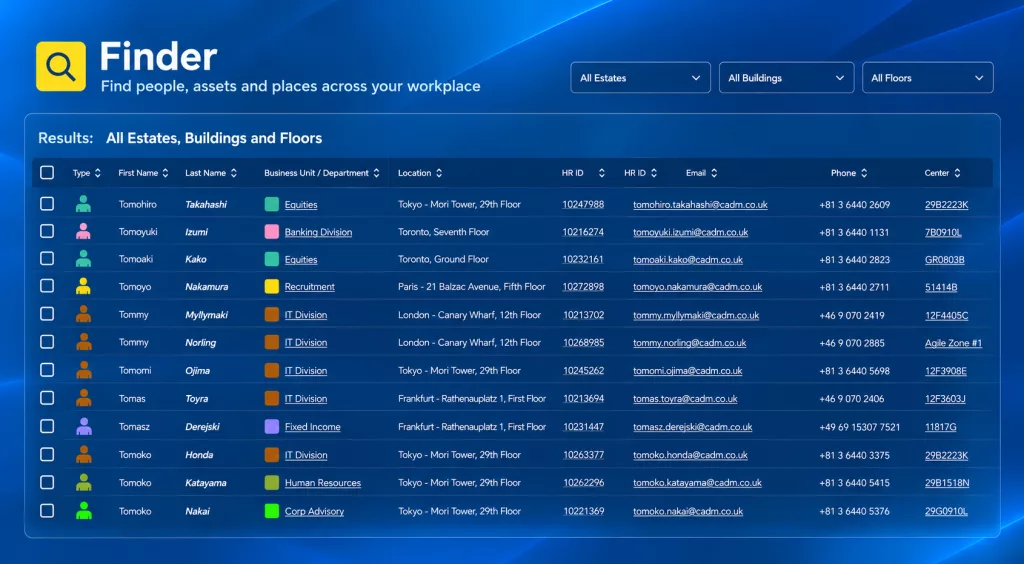This screenshot has height=564, width=1024.
Task: Sort by Type column arrows
Action: coord(97,173)
